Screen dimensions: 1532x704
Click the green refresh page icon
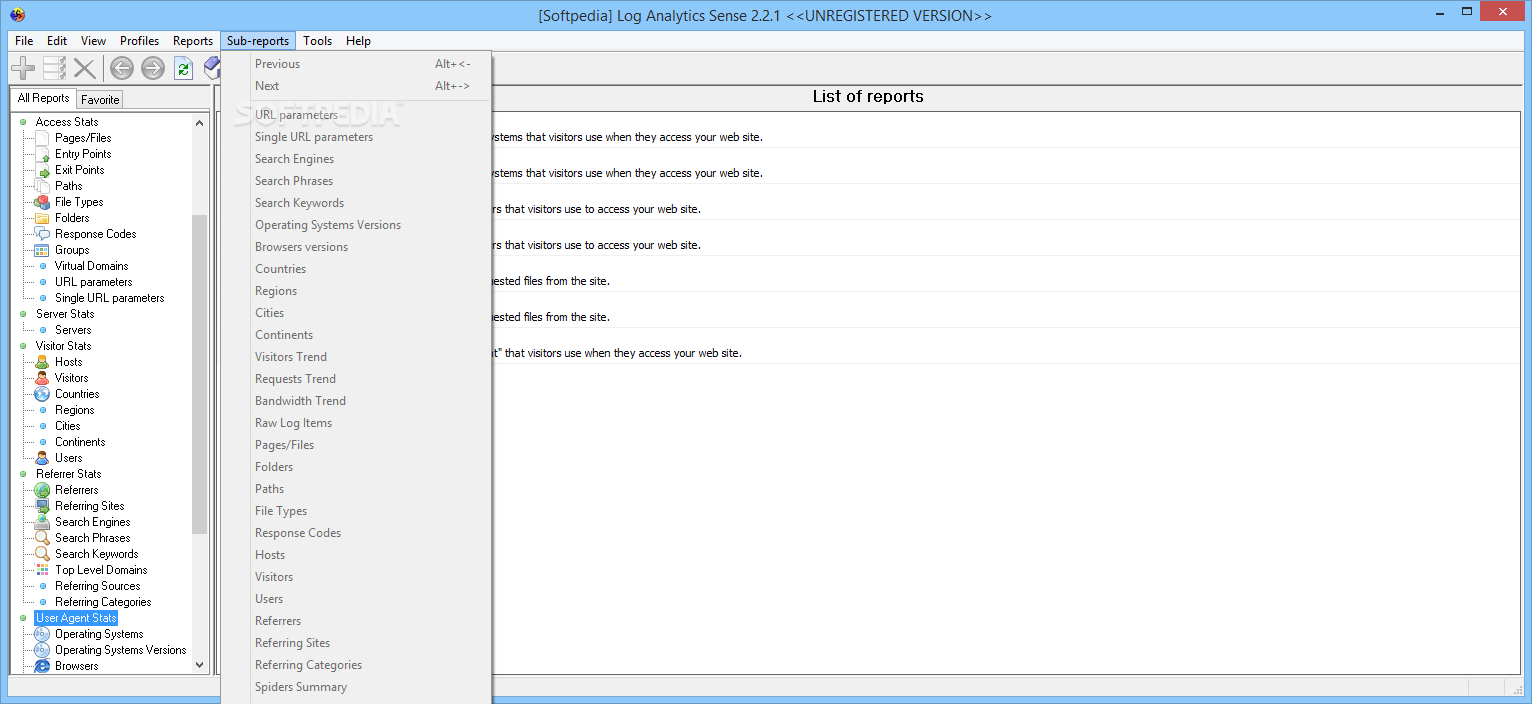(183, 68)
